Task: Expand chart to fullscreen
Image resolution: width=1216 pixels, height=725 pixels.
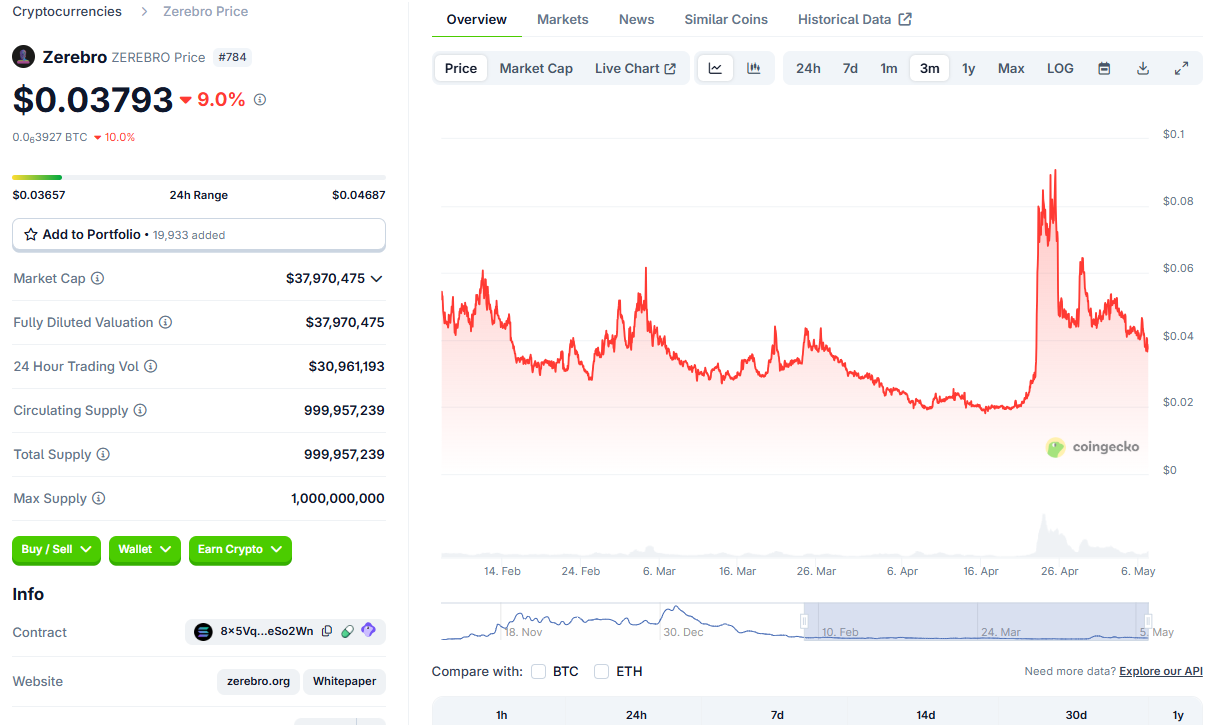Action: (x=1181, y=68)
